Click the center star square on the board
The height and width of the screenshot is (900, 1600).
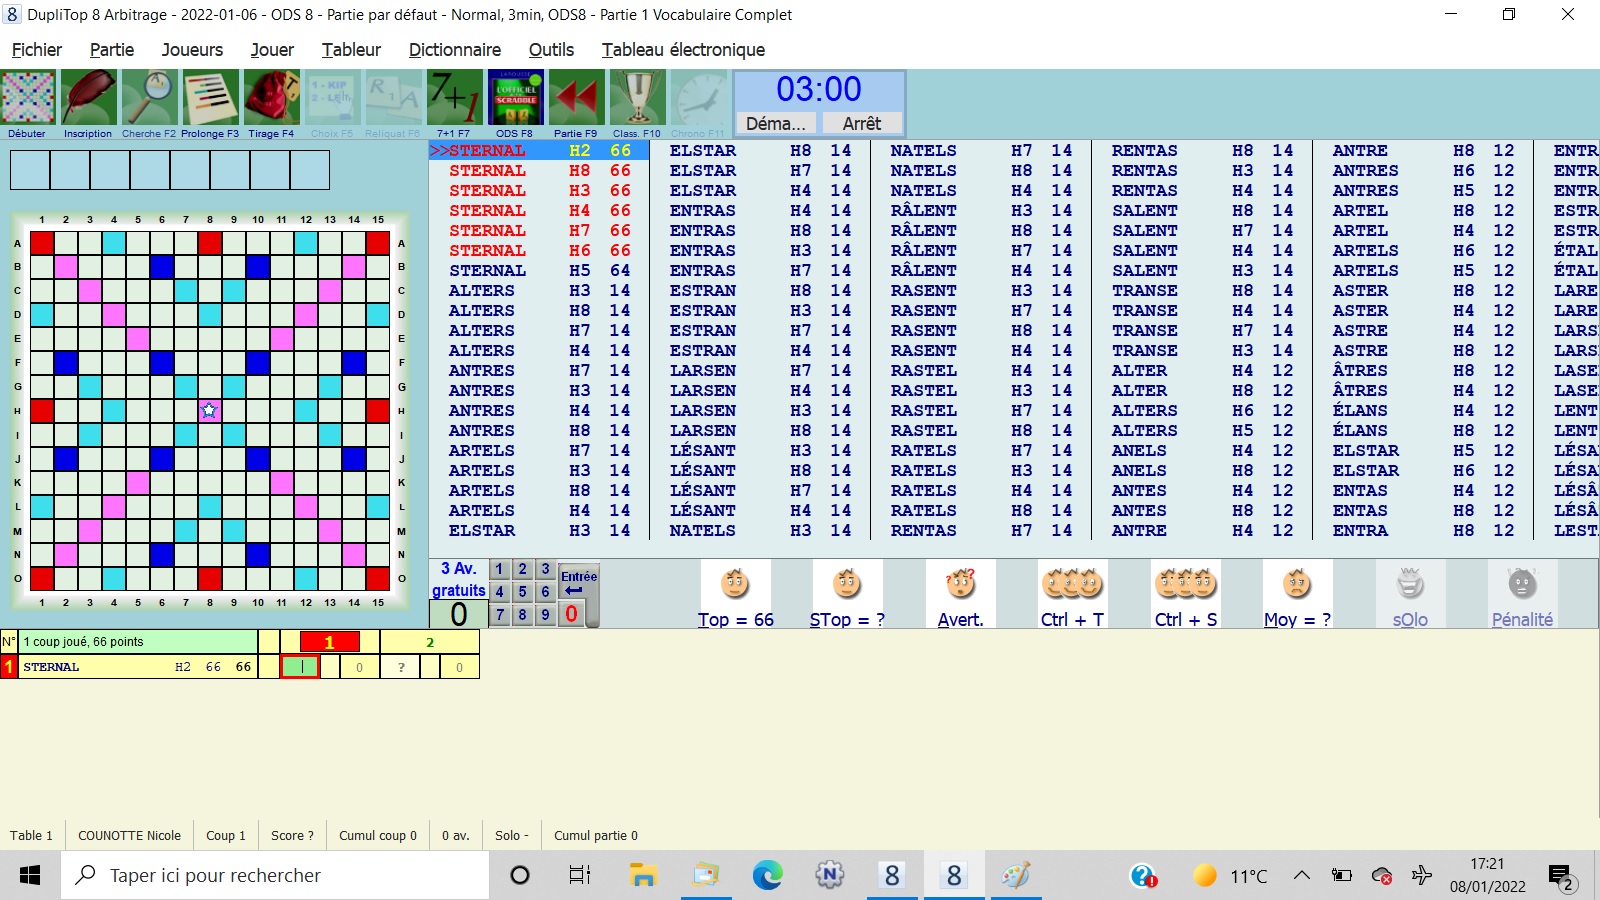point(209,410)
